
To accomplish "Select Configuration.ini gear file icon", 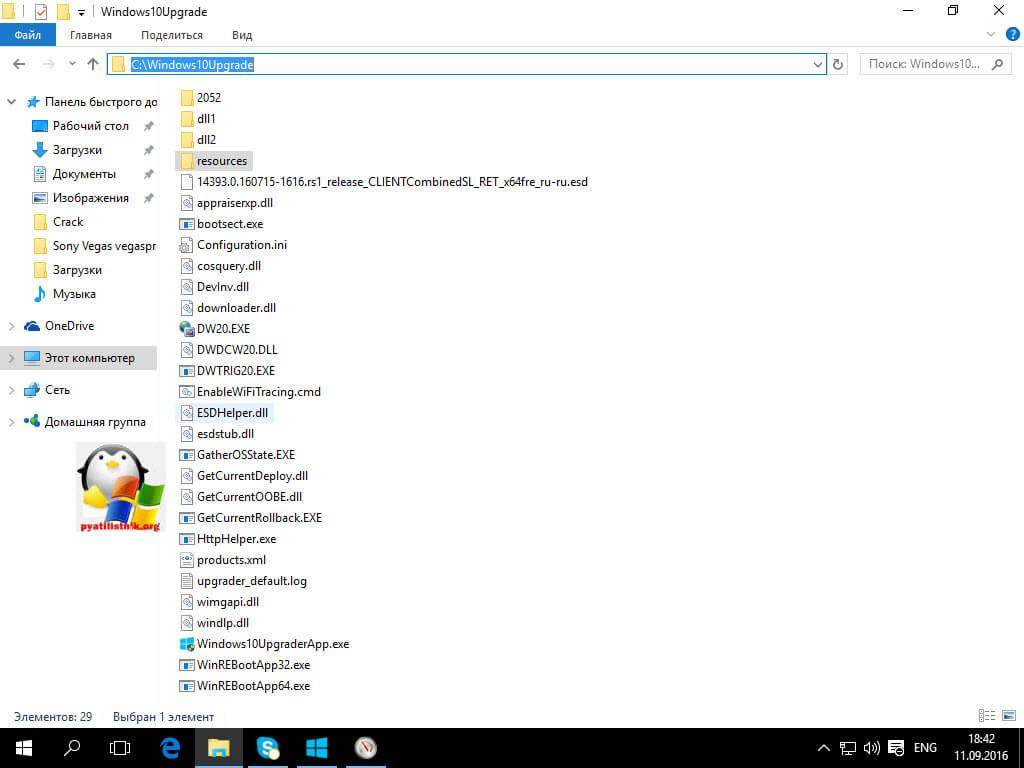I will tap(187, 245).
